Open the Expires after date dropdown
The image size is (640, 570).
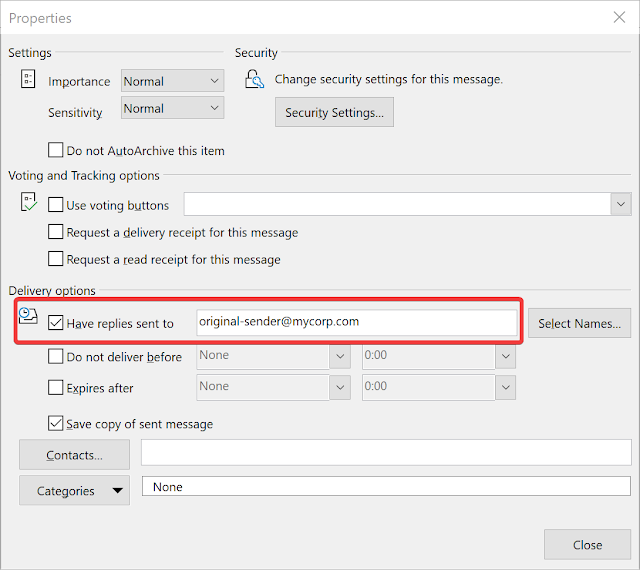pos(340,387)
